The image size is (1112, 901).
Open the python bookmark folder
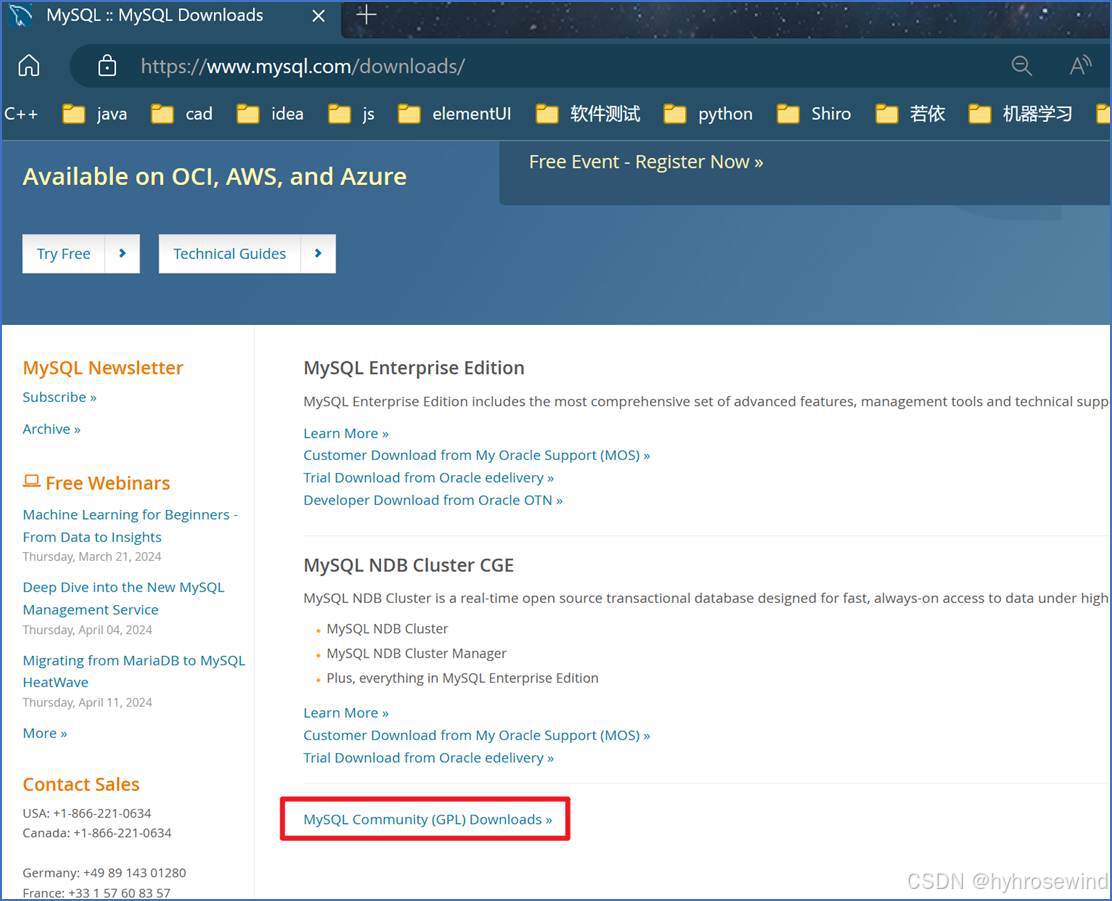coord(708,114)
